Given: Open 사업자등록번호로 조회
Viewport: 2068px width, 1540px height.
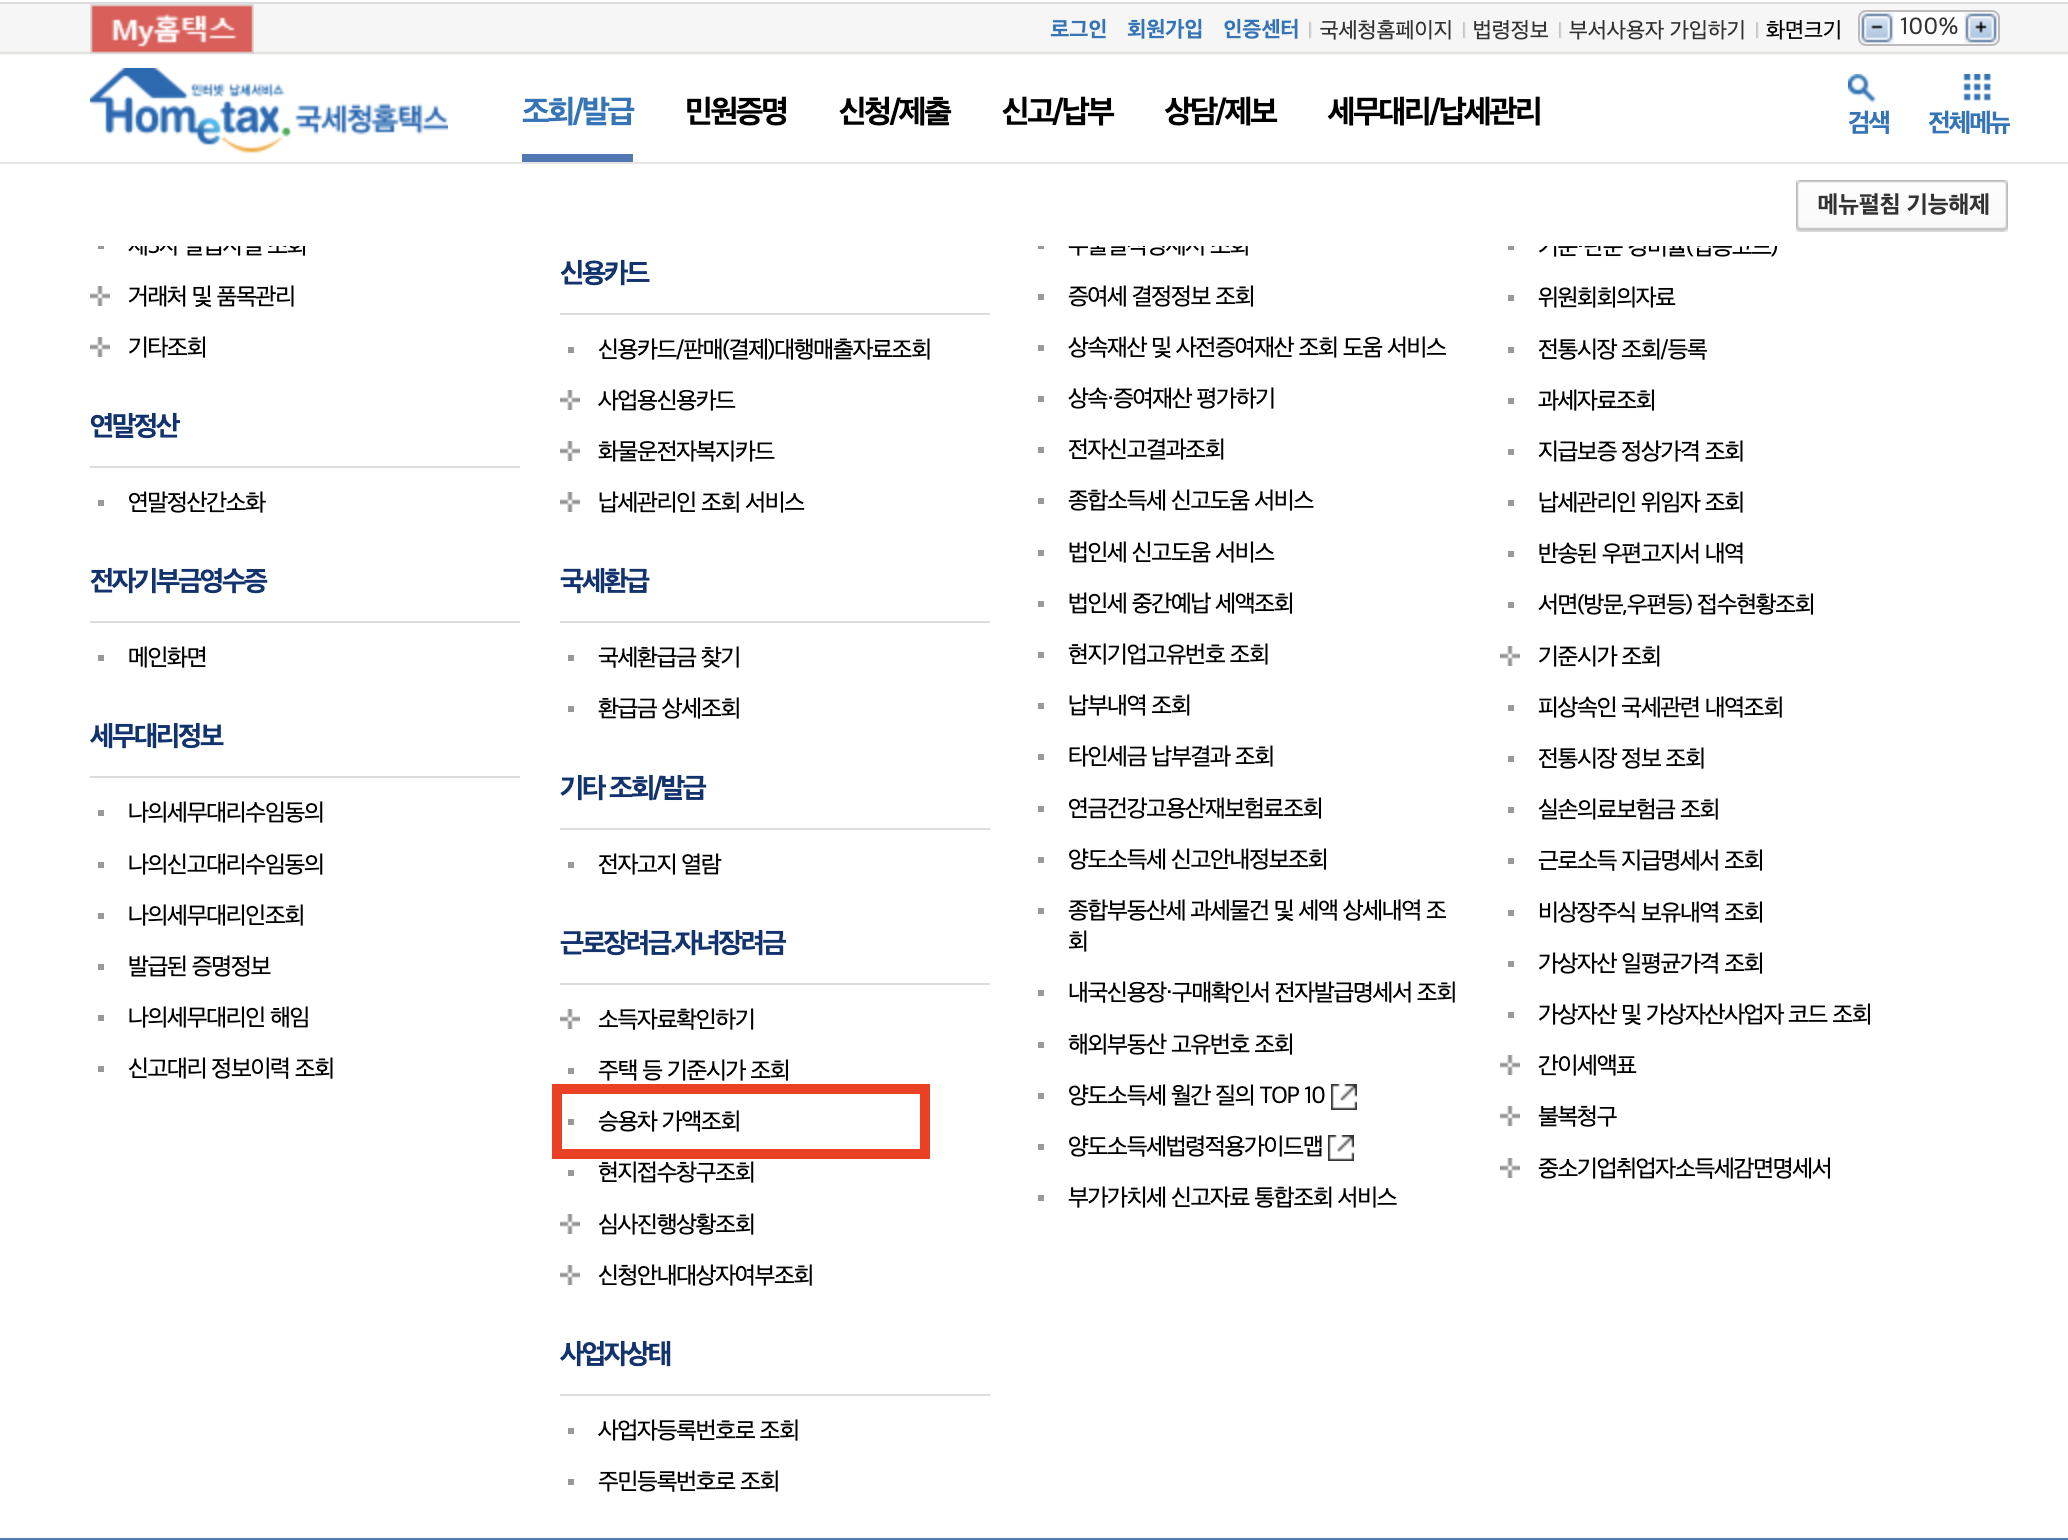Looking at the screenshot, I should [x=698, y=1430].
